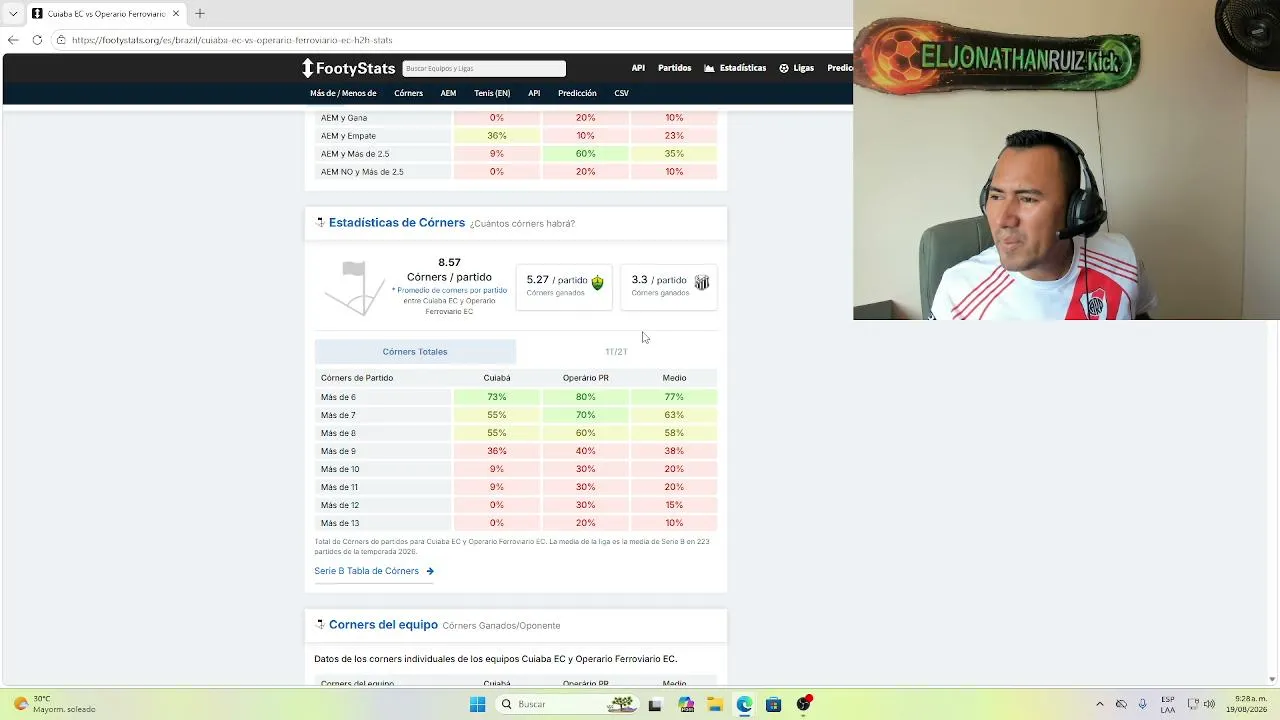Image resolution: width=1280 pixels, height=720 pixels.
Task: Select the API item in the sub-menu bar
Action: 534,93
